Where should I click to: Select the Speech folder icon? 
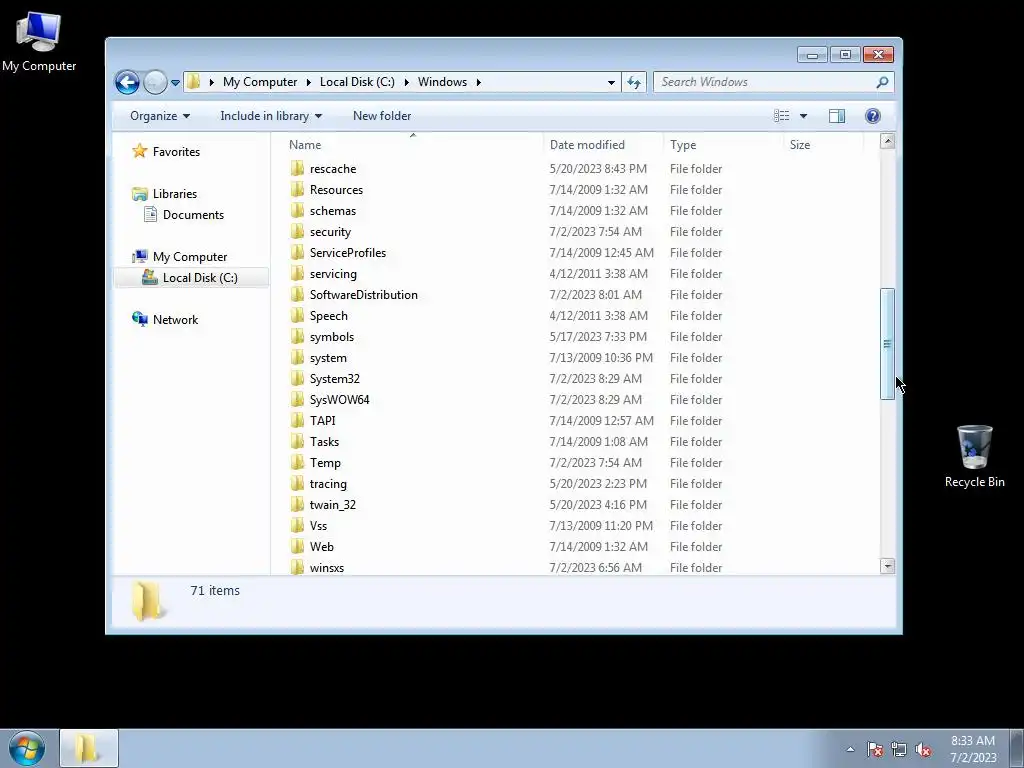coord(297,315)
